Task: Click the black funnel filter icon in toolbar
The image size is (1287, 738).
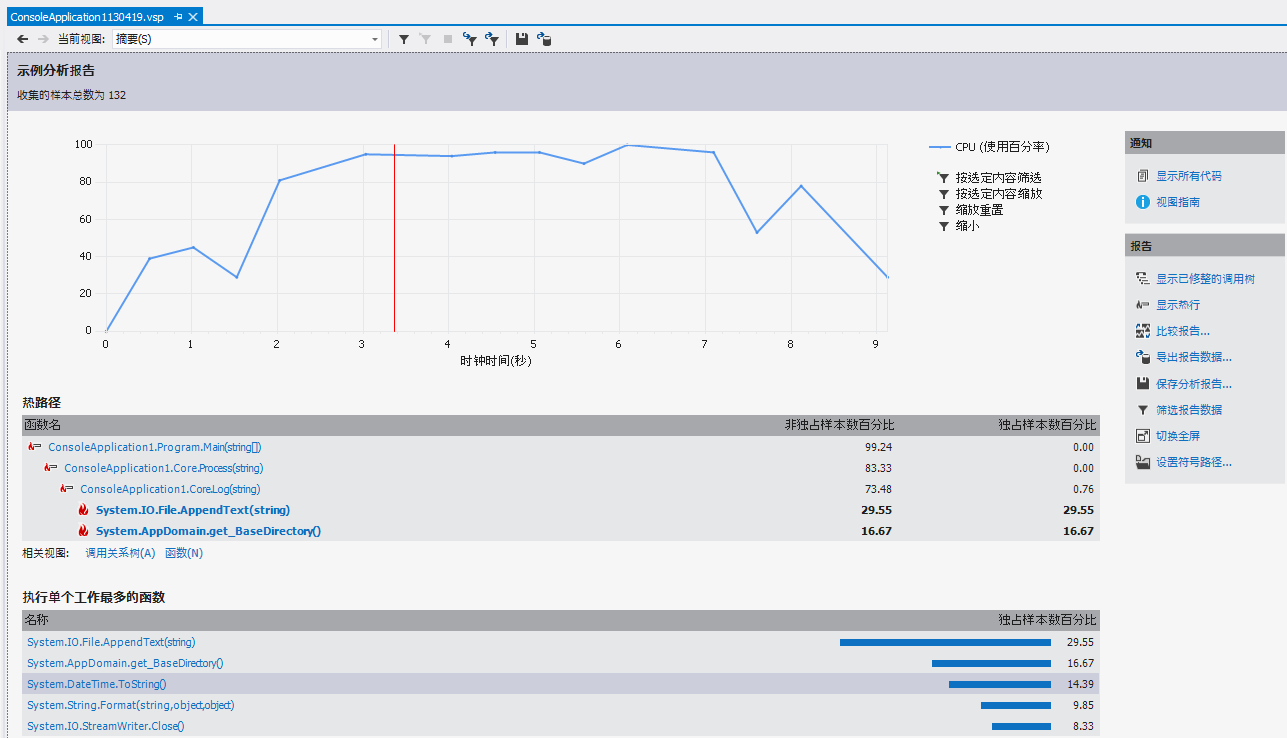Action: (x=404, y=39)
